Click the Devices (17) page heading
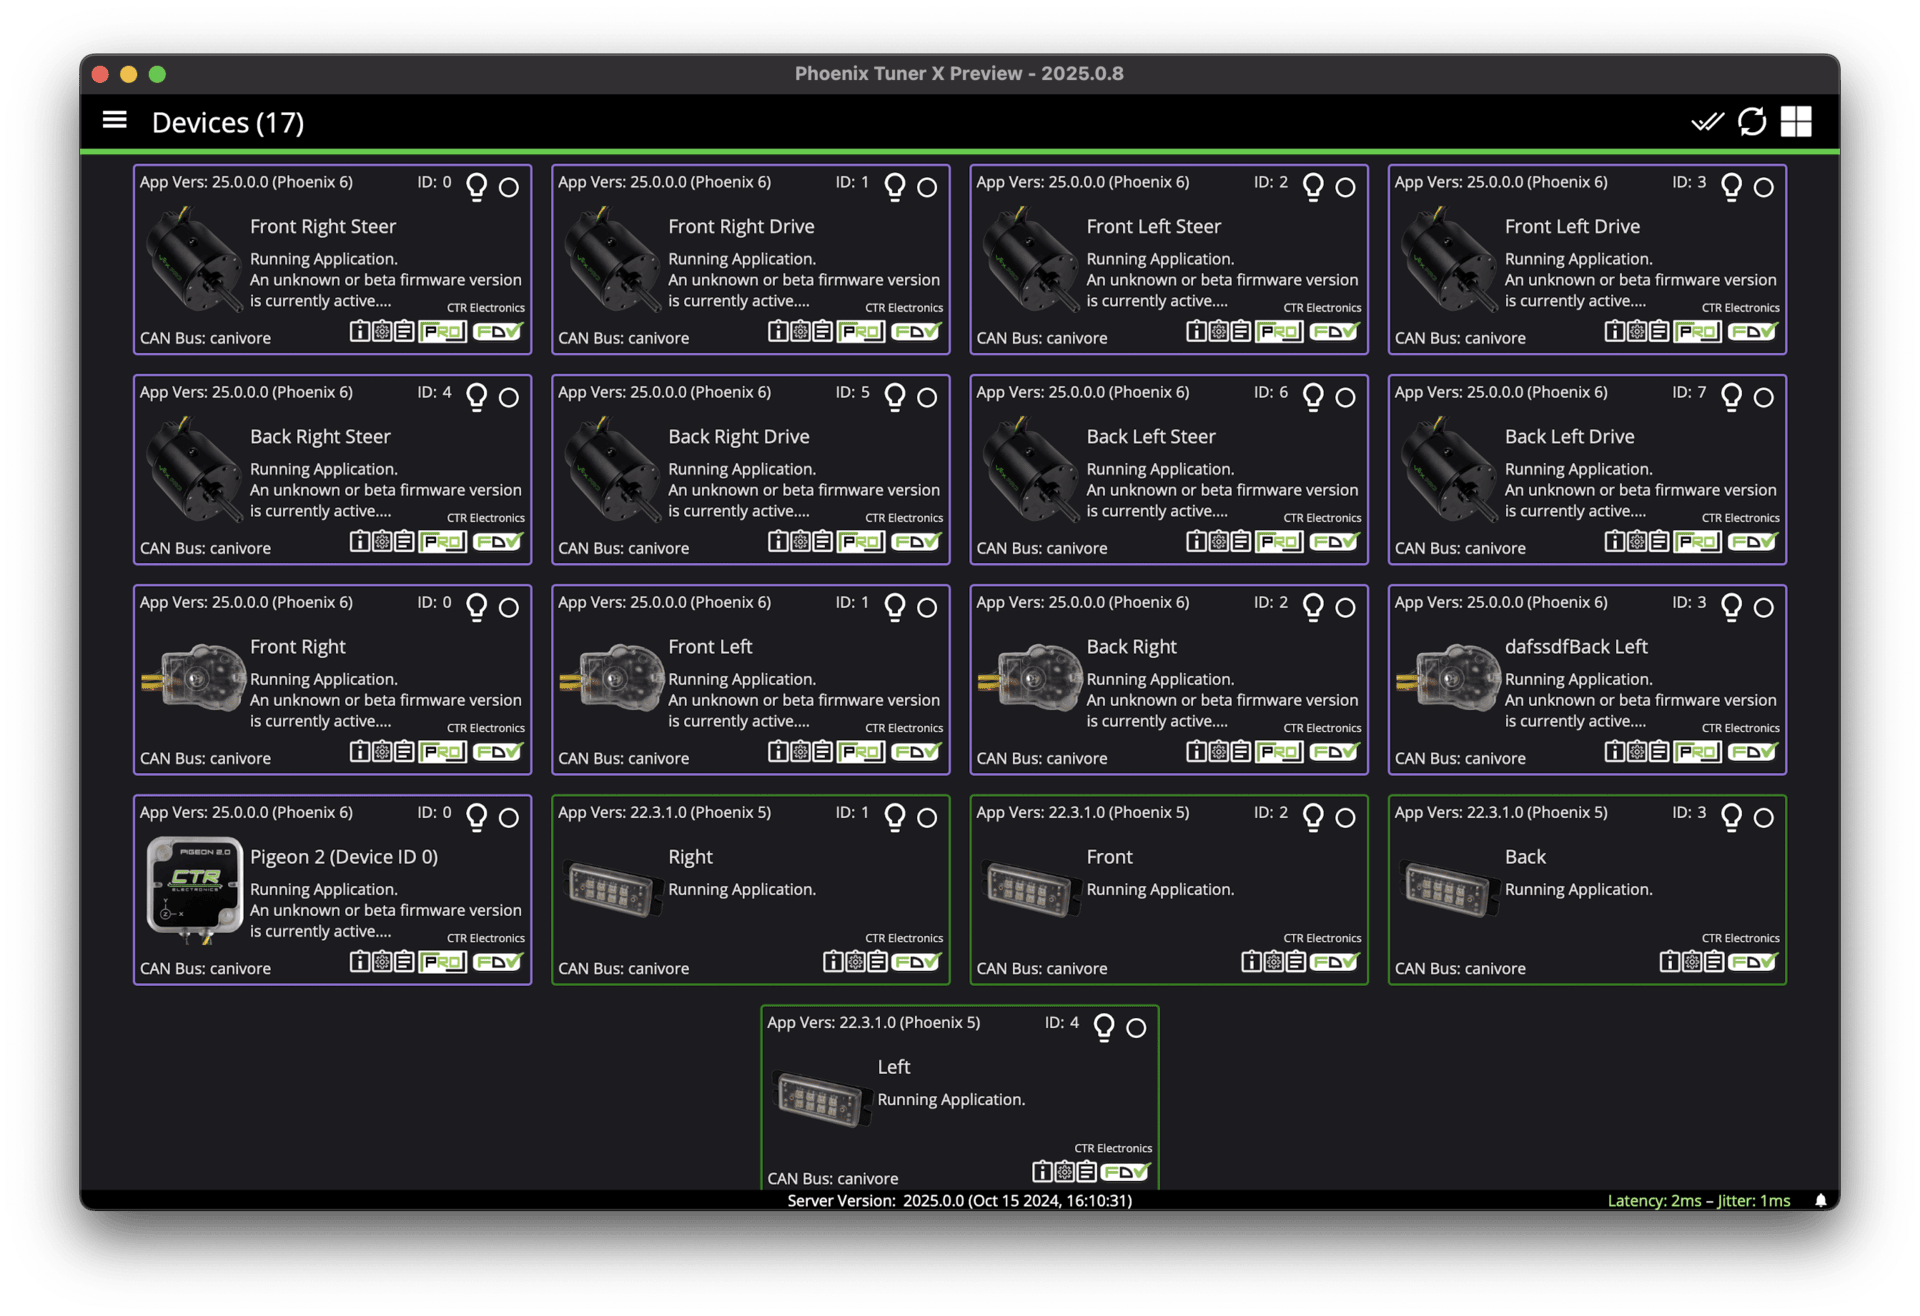 pyautogui.click(x=228, y=122)
